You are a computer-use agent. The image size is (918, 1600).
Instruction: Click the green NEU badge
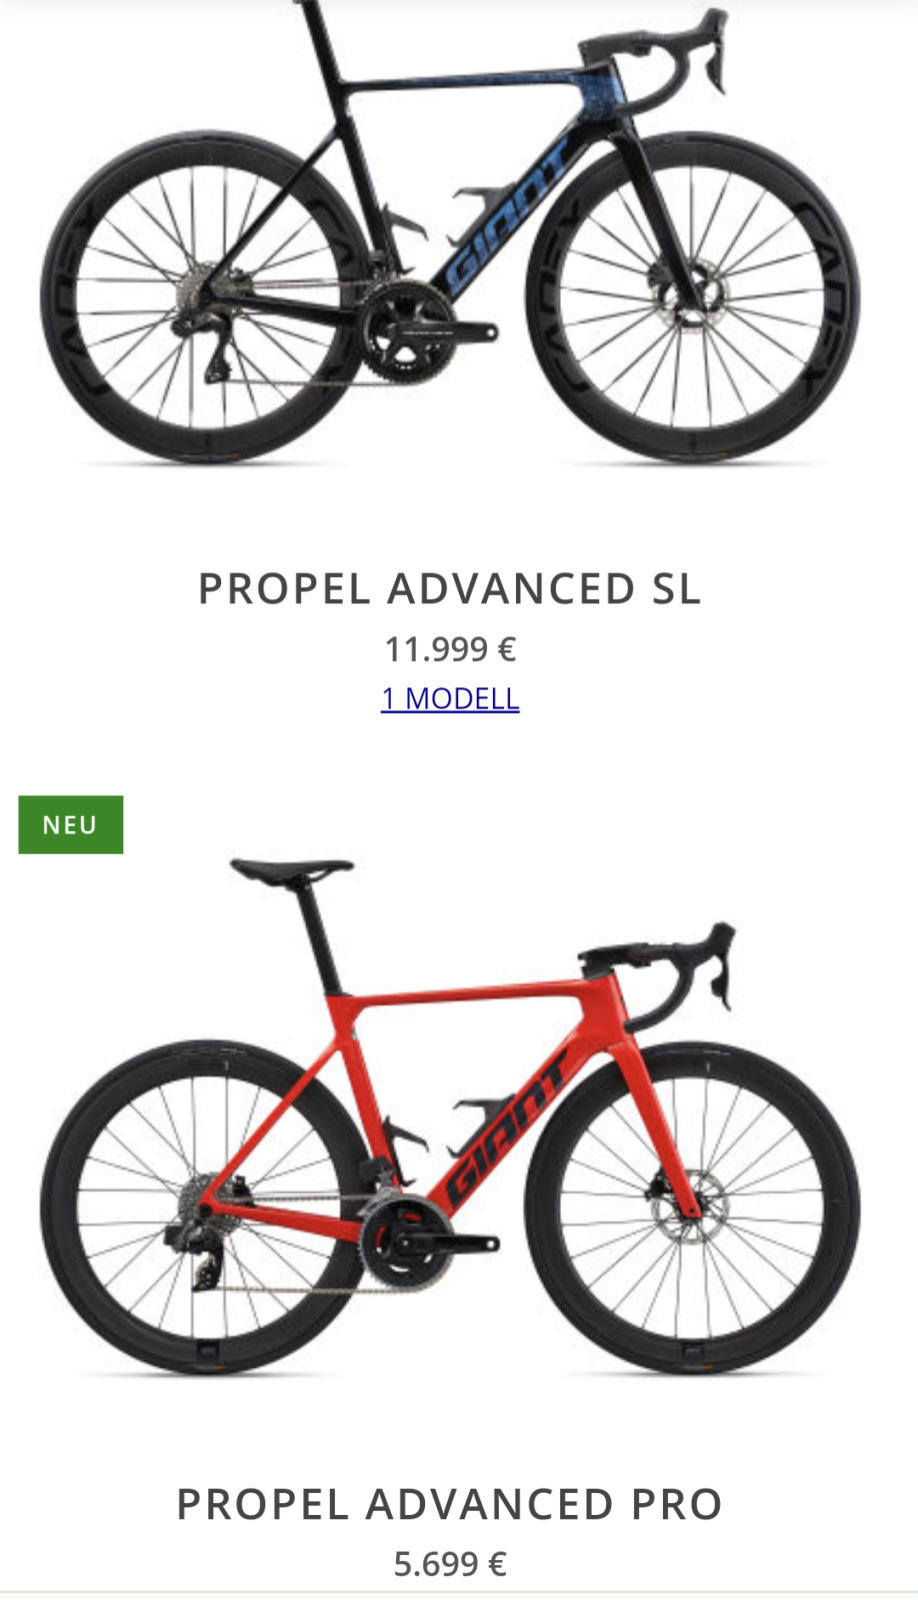pos(70,825)
